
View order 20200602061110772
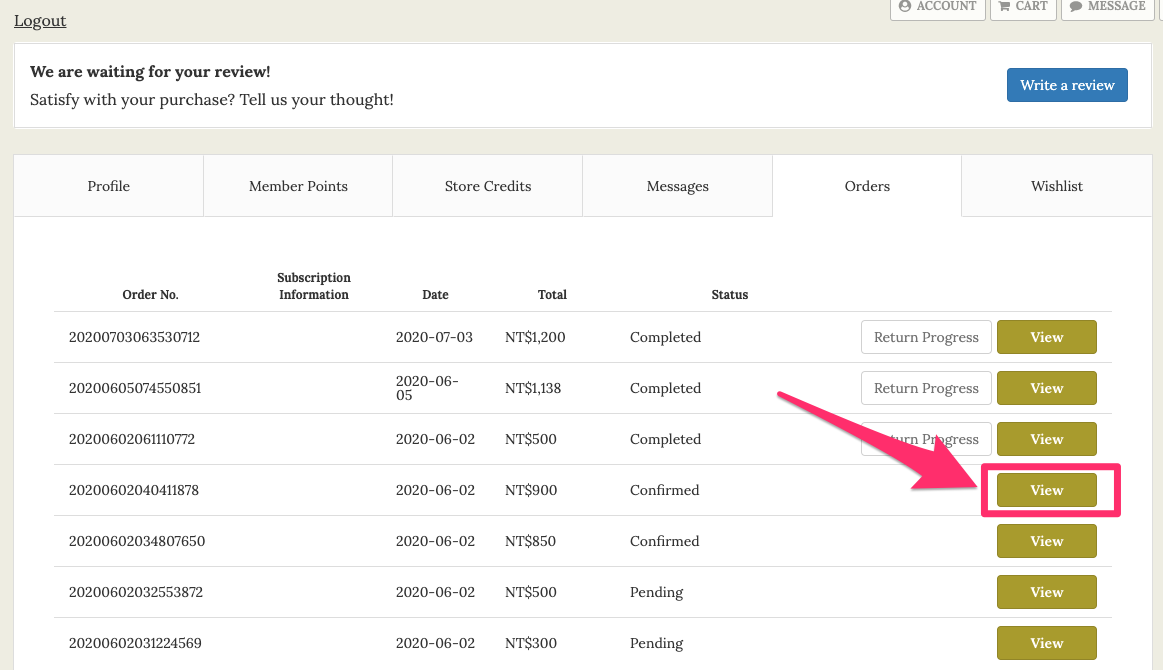point(1047,439)
